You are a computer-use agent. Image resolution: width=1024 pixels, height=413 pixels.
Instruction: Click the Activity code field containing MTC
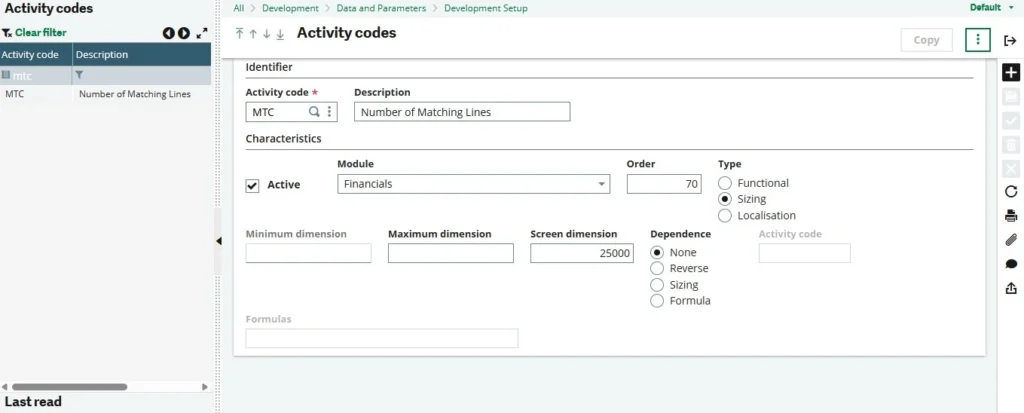[x=291, y=112]
